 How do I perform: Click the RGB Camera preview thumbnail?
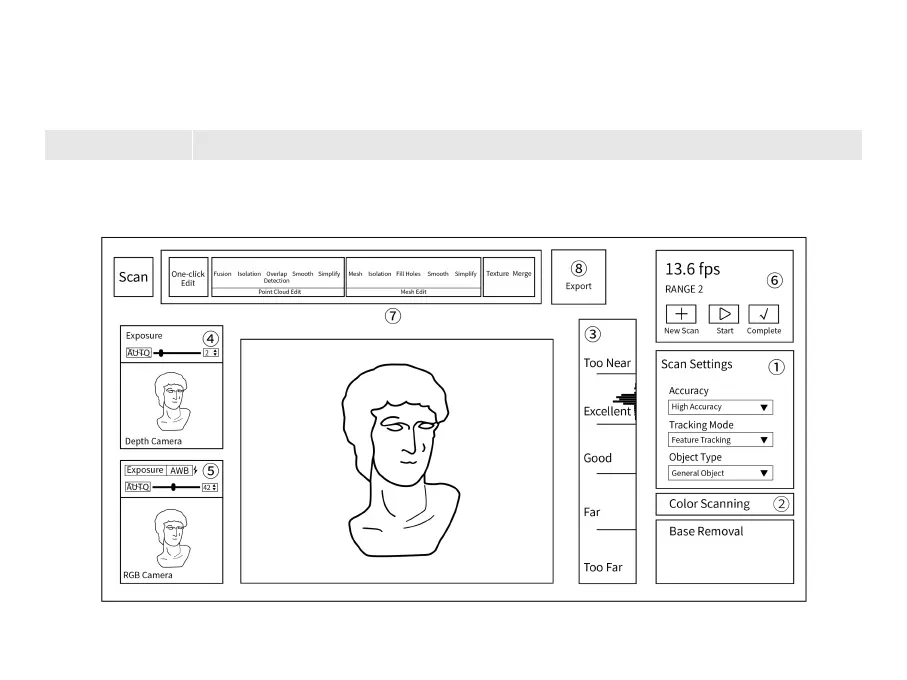point(172,538)
